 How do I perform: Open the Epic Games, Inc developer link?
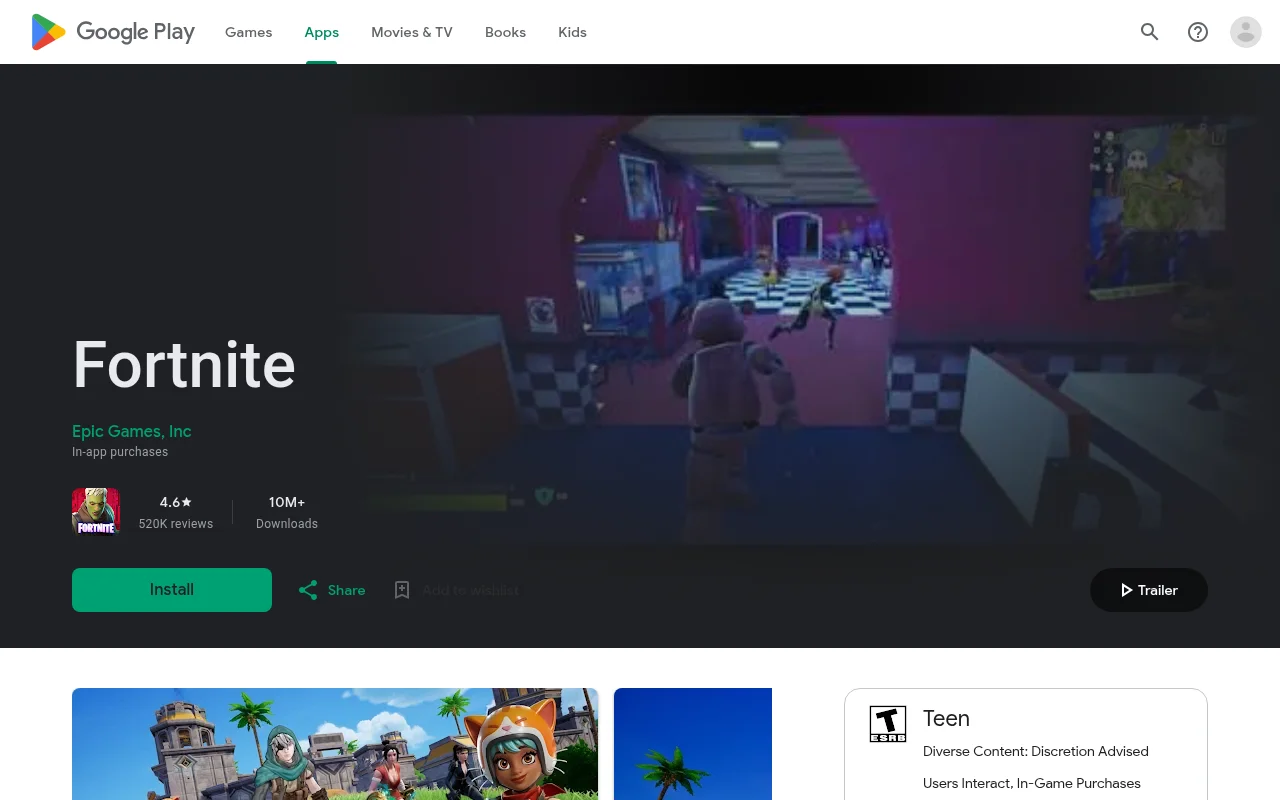pyautogui.click(x=132, y=431)
